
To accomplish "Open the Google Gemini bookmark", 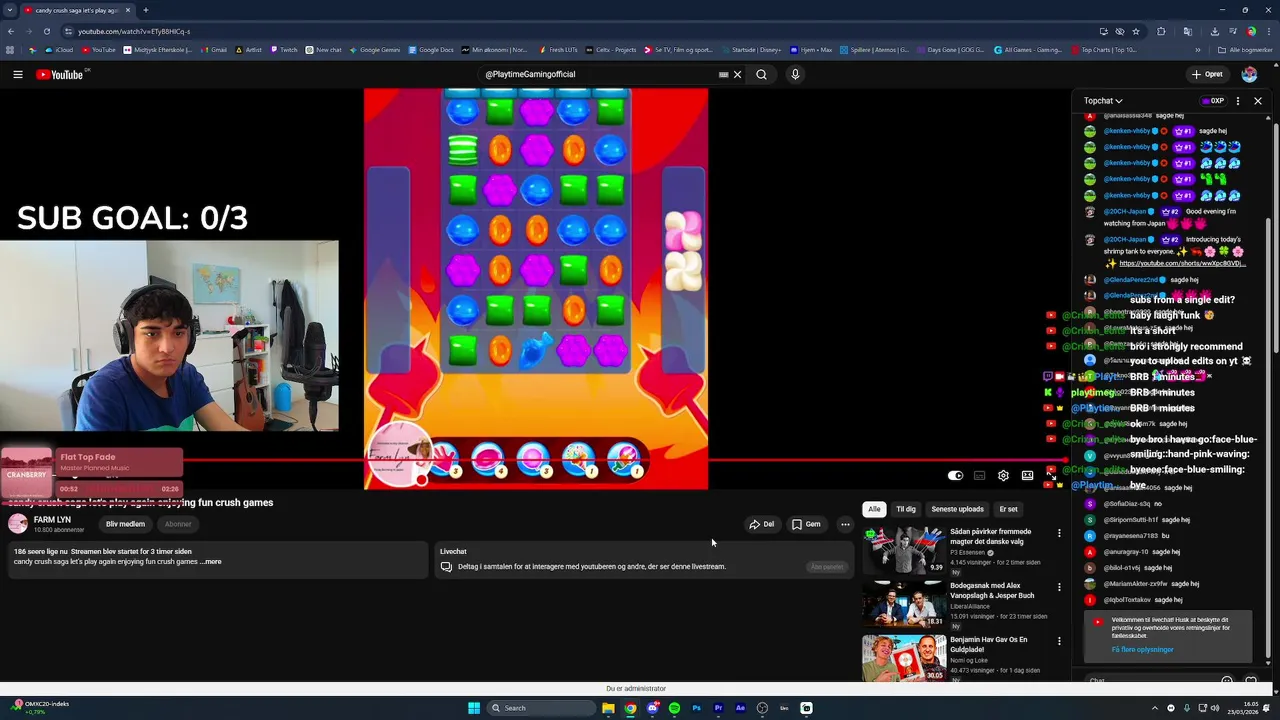I will pos(374,50).
